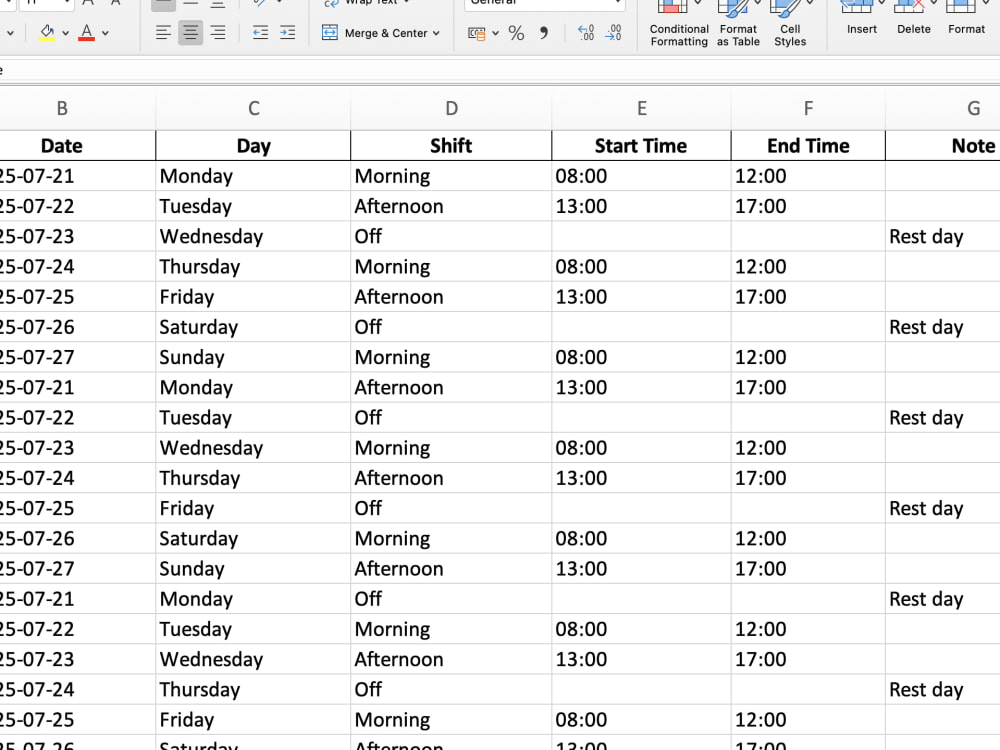Click the Accounting Number Format icon
This screenshot has height=750, width=1000.
click(476, 33)
